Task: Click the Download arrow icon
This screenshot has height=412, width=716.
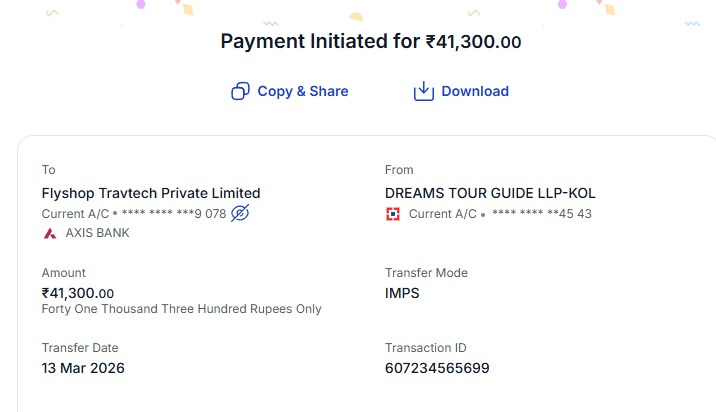Action: (x=424, y=91)
